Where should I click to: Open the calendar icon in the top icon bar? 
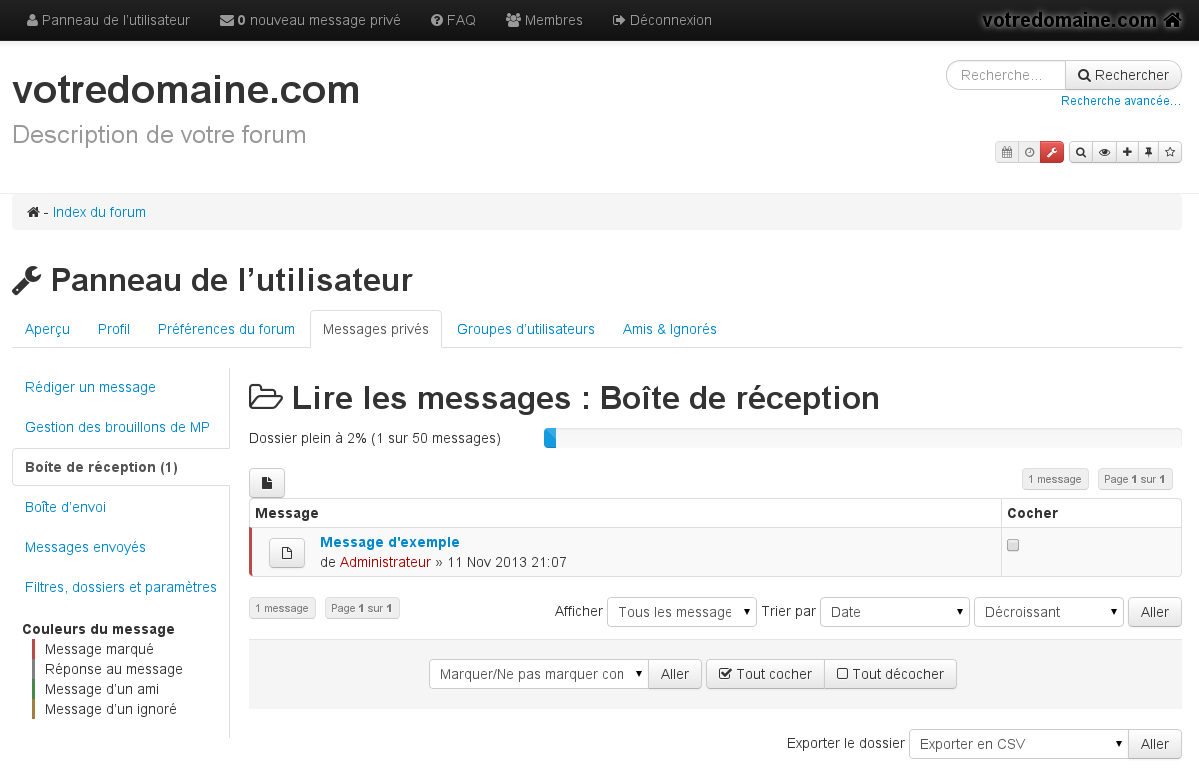pyautogui.click(x=1007, y=152)
